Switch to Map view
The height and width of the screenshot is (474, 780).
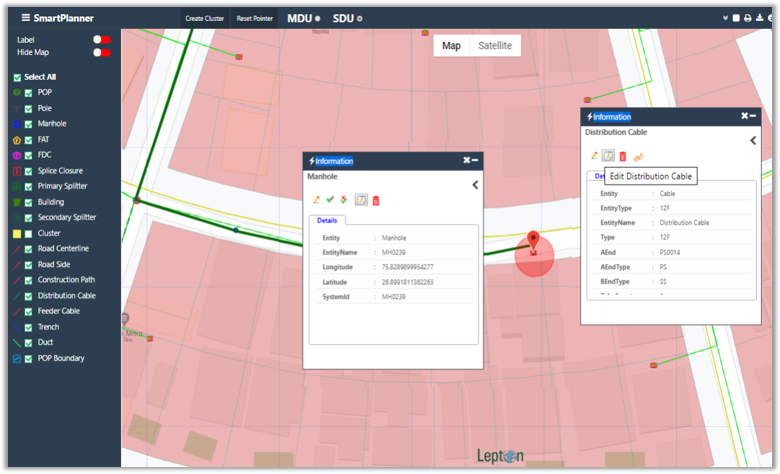(x=451, y=46)
